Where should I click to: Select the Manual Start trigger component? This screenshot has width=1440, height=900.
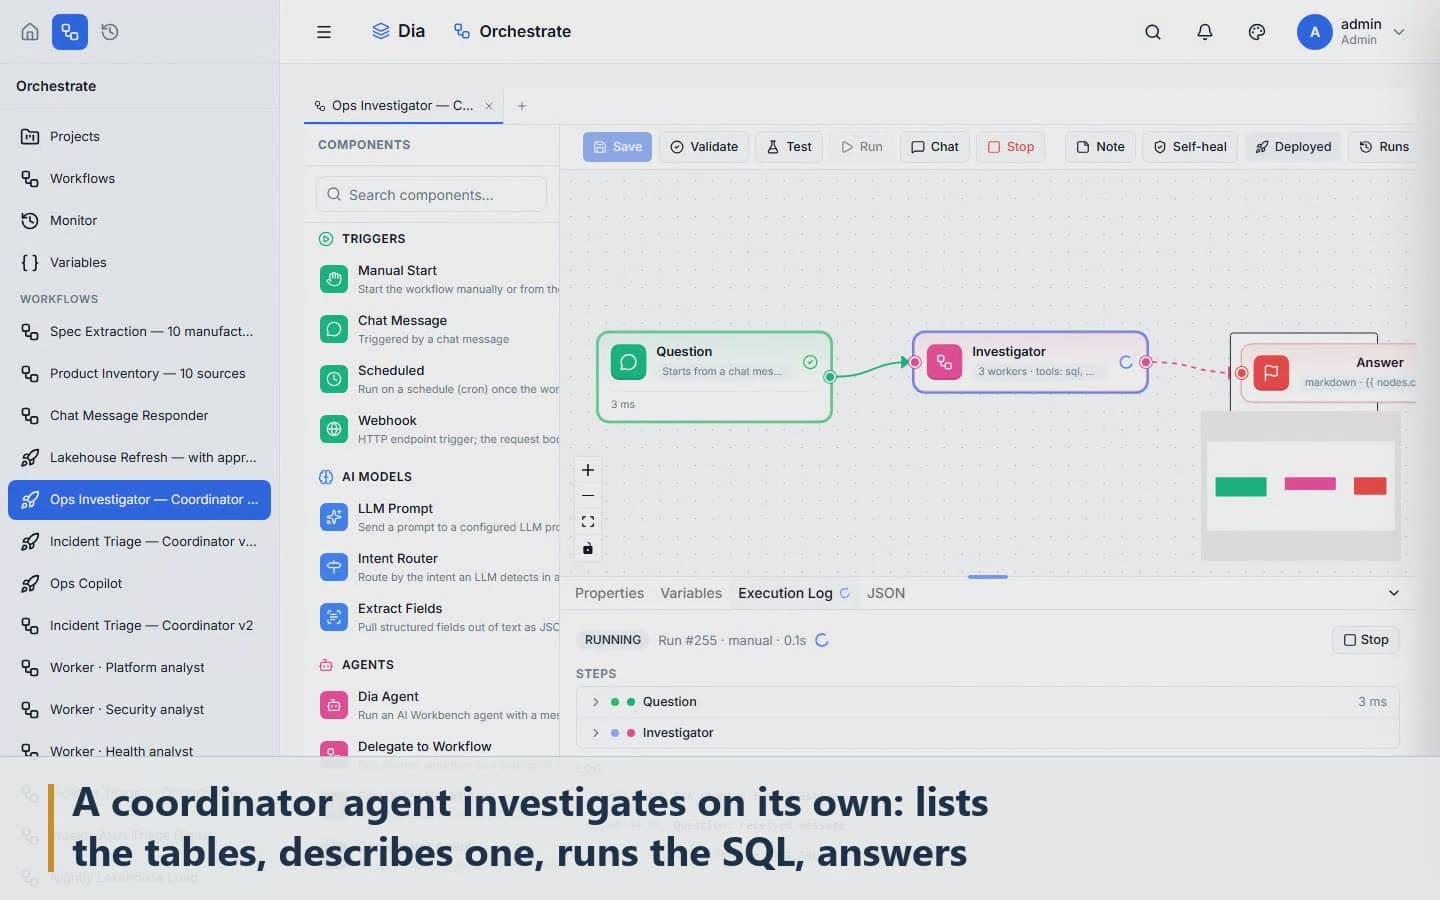(x=438, y=279)
